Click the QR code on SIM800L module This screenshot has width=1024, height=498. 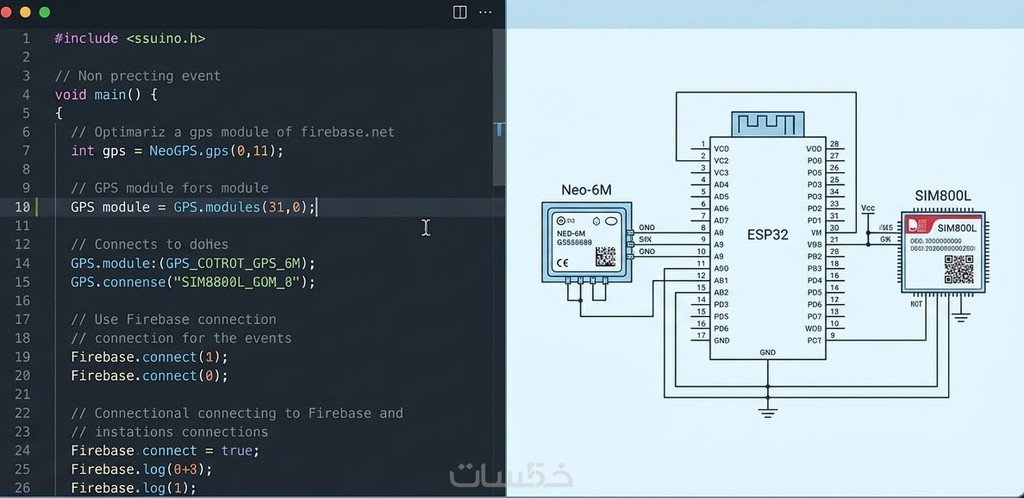pos(958,268)
